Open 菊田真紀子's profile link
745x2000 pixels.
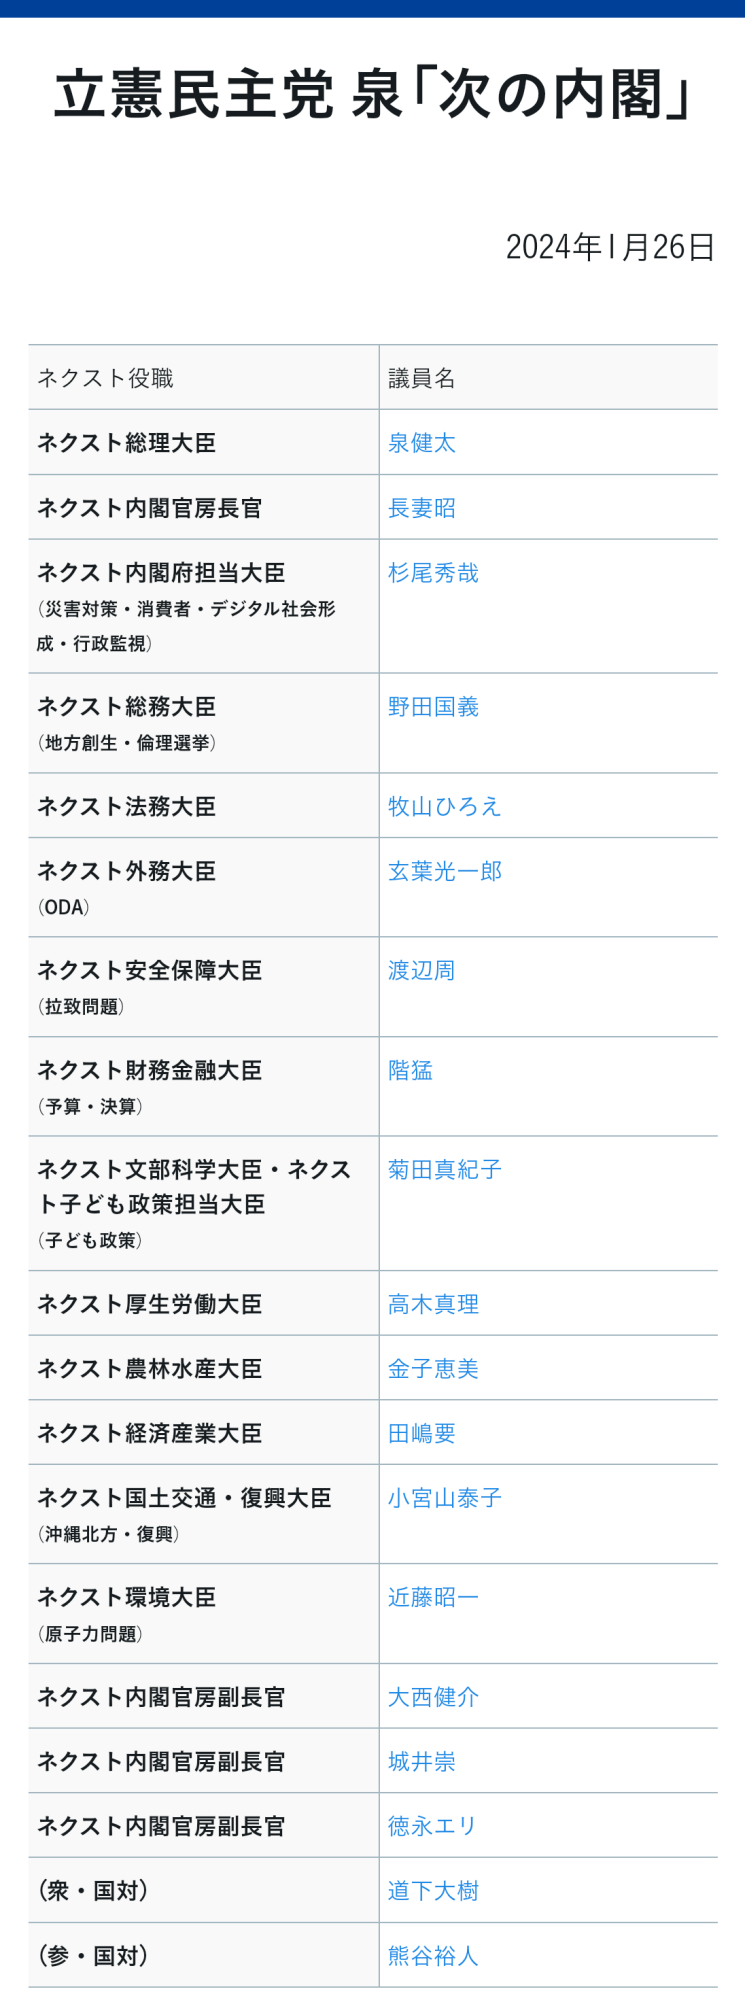[x=444, y=1170]
